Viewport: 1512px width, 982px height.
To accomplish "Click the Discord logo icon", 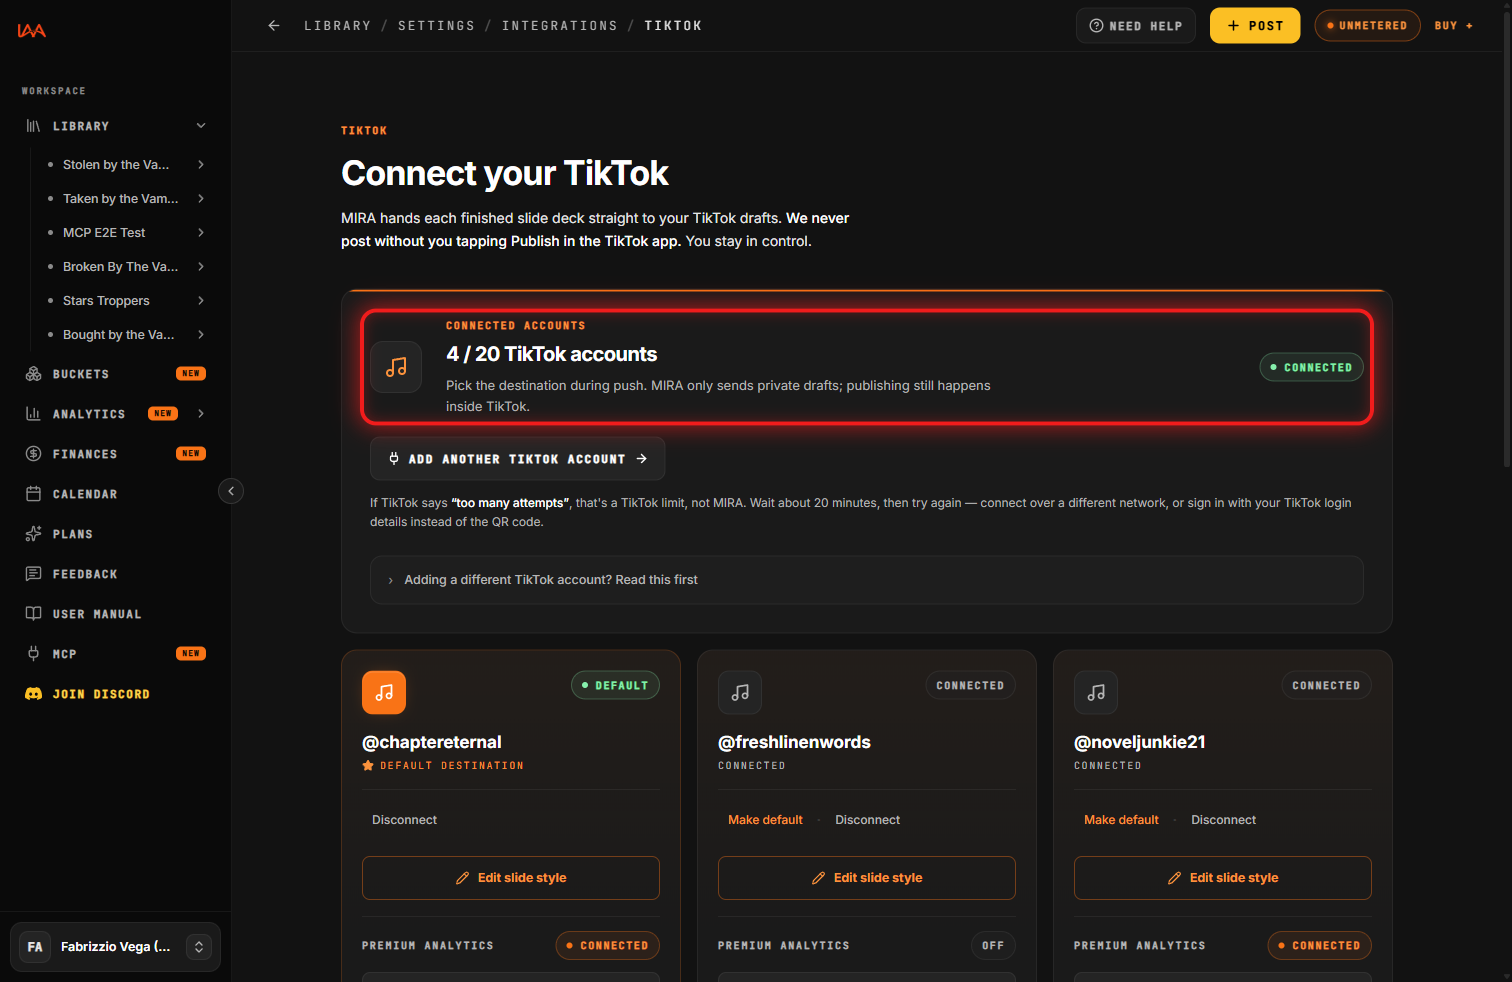I will coord(33,694).
